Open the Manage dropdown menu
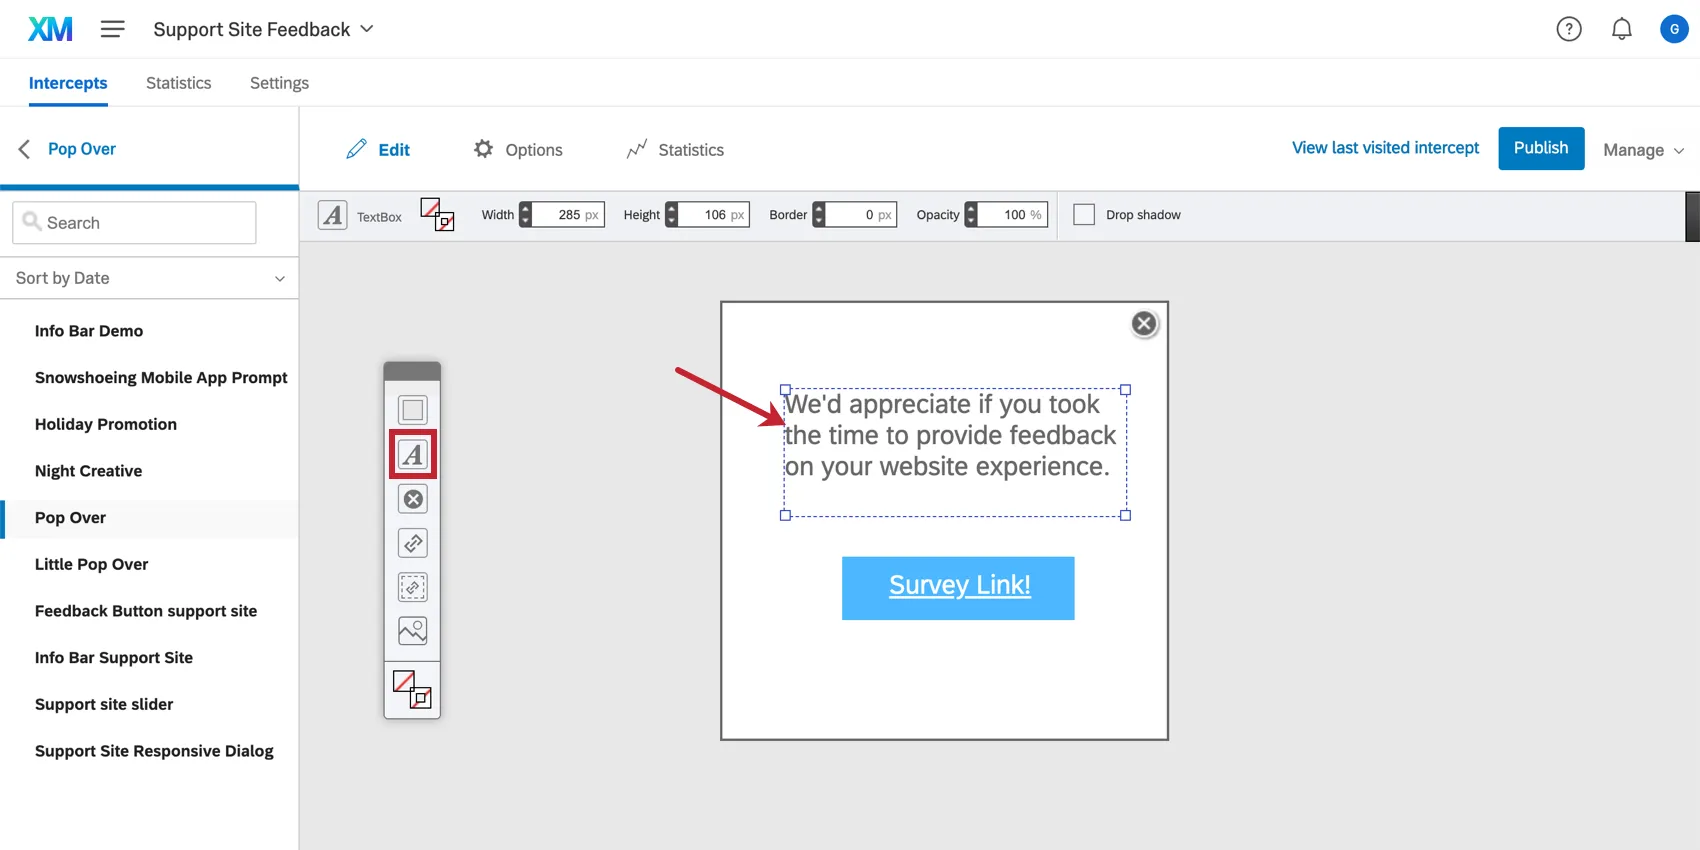Image resolution: width=1700 pixels, height=850 pixels. pyautogui.click(x=1643, y=150)
